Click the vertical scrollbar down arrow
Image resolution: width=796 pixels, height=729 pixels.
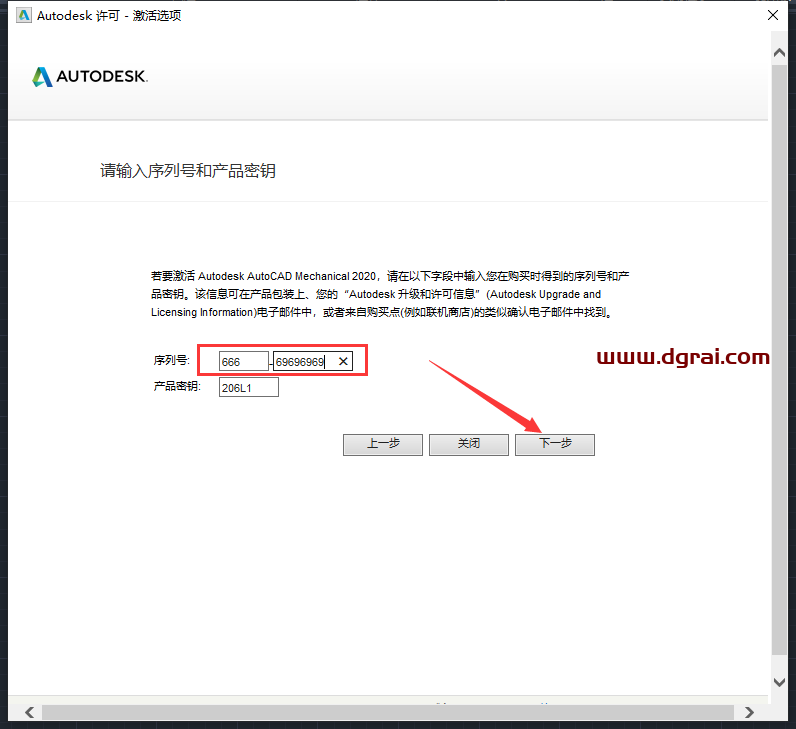pyautogui.click(x=779, y=682)
